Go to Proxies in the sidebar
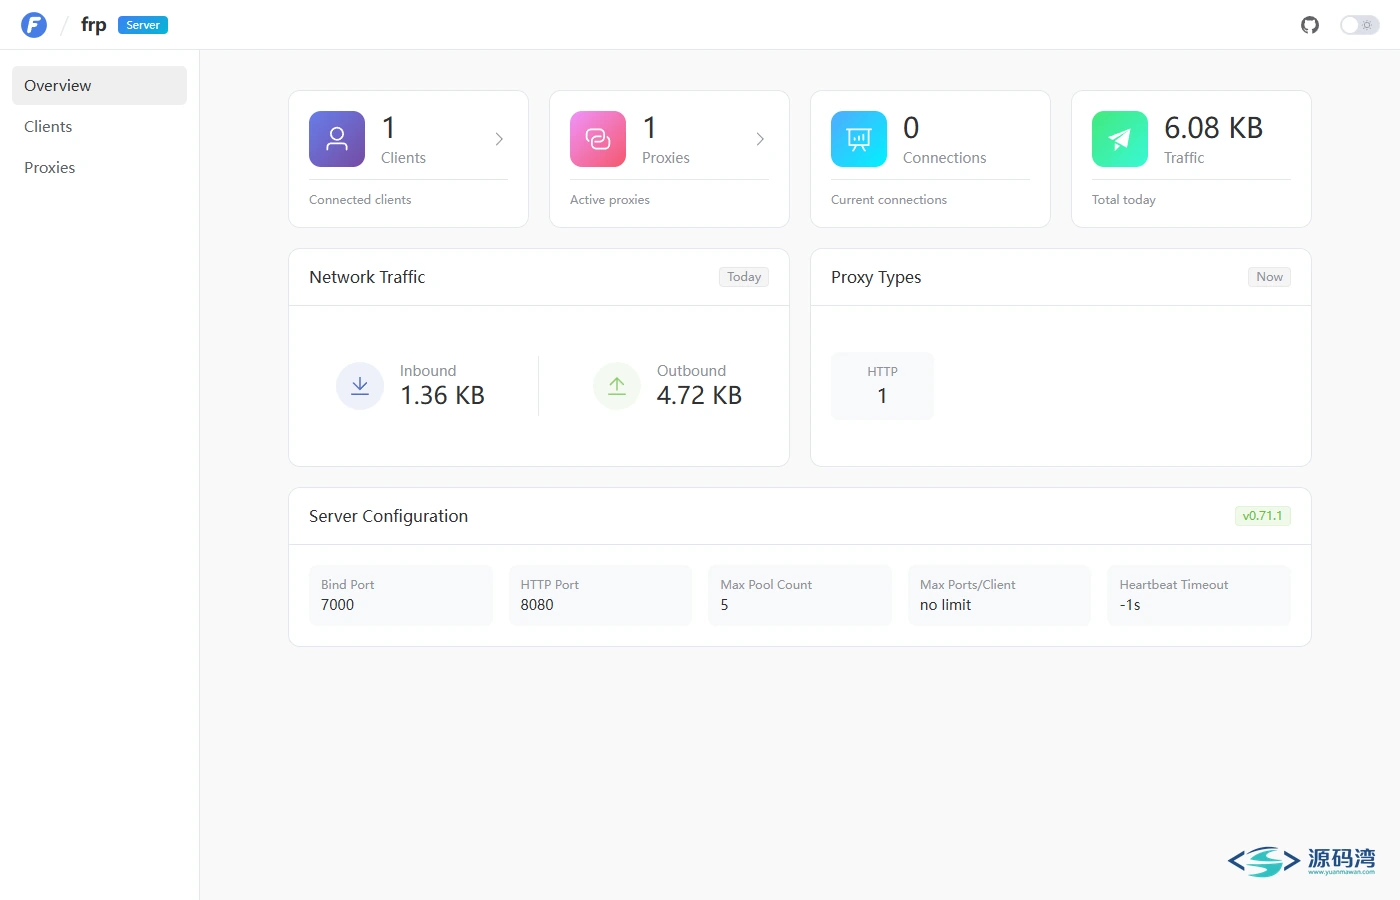Viewport: 1400px width, 900px height. pos(99,168)
